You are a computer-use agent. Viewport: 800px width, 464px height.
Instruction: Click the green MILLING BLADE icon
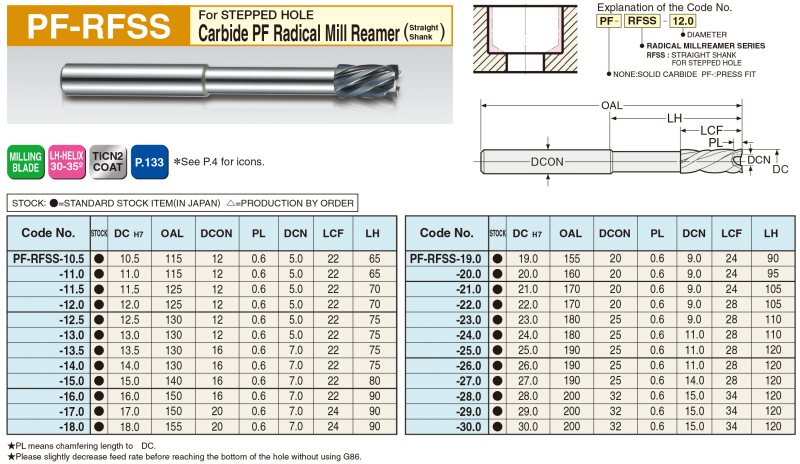pos(24,161)
